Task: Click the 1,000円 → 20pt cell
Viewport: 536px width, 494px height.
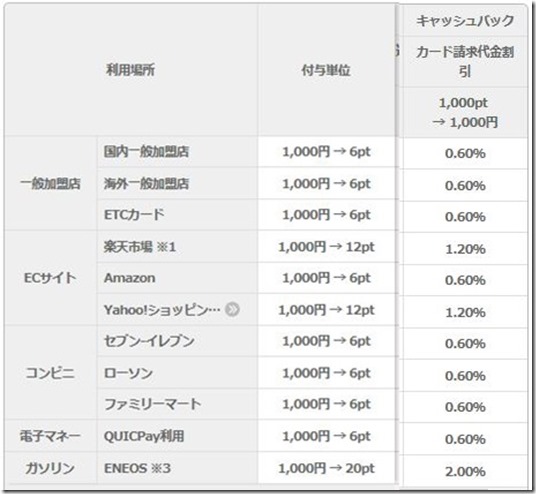Action: (326, 468)
